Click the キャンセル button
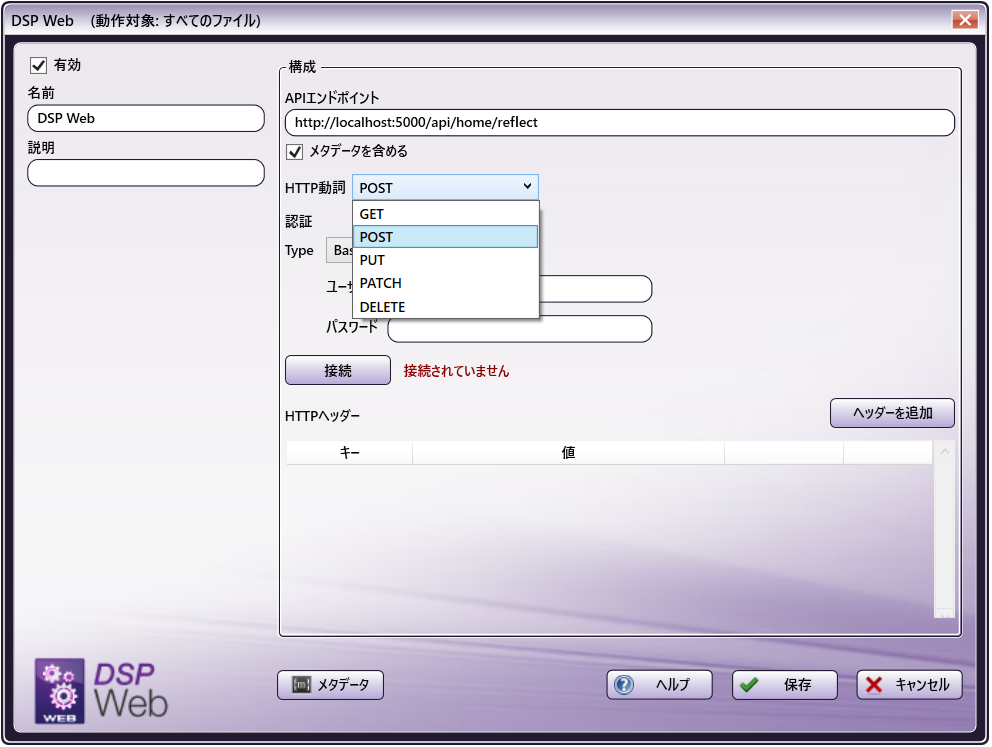 (x=910, y=686)
